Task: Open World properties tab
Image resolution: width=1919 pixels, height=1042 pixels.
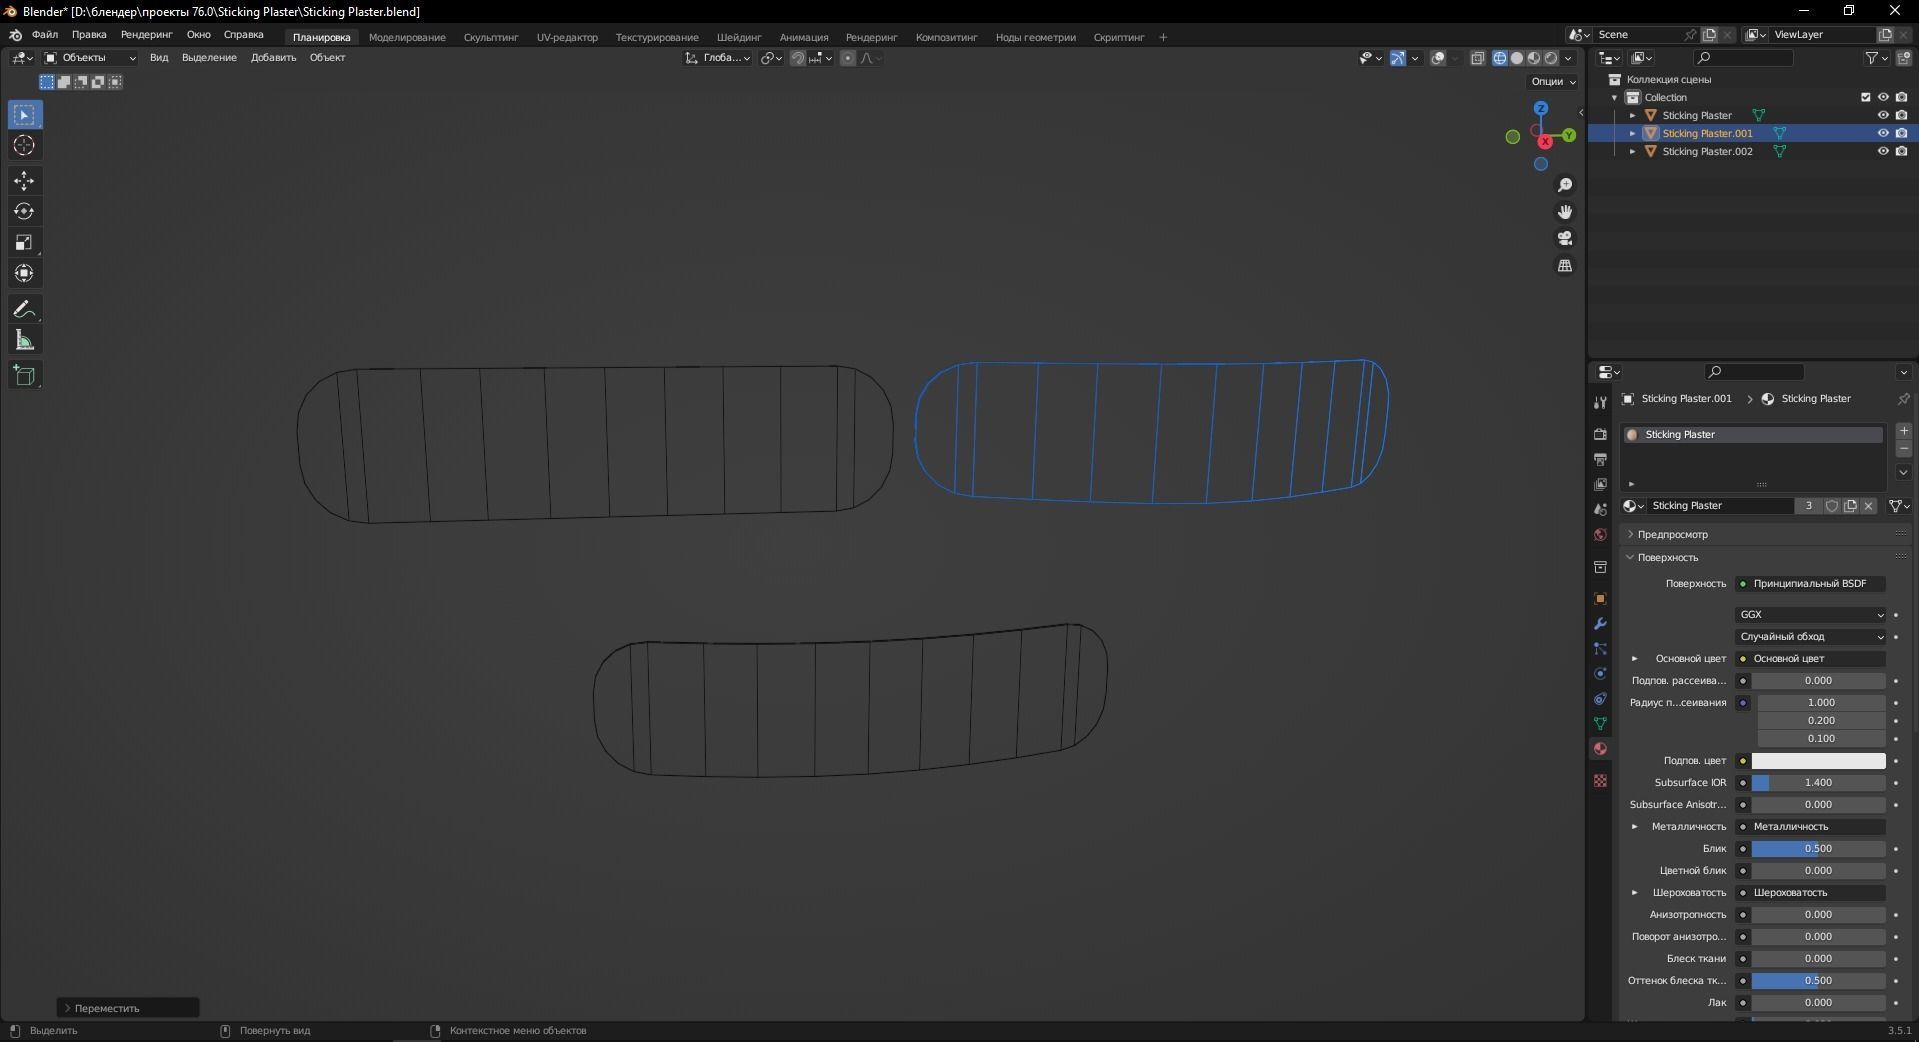Action: [x=1600, y=535]
